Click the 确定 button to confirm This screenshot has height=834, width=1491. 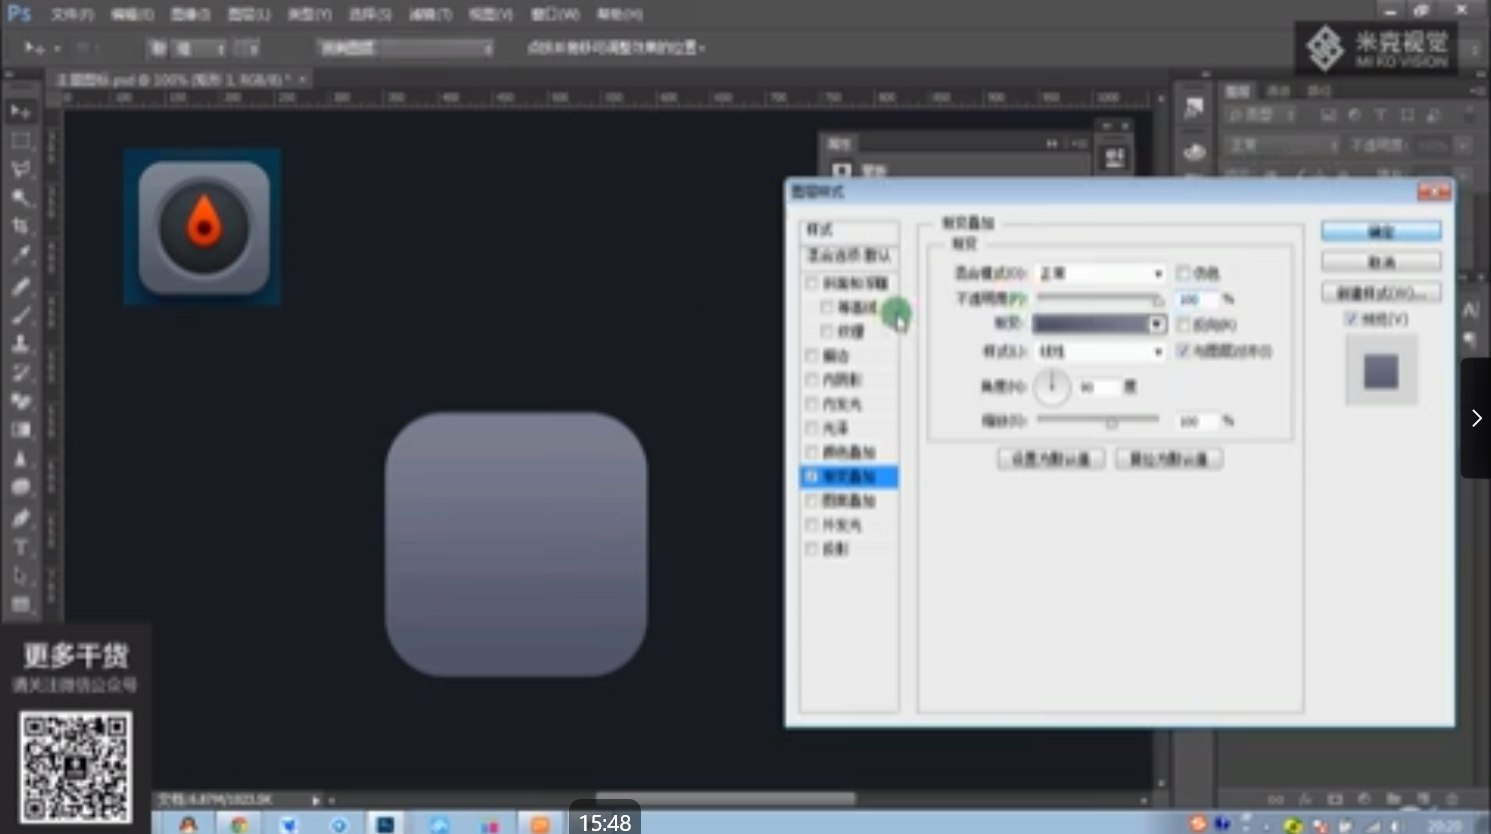[1380, 230]
